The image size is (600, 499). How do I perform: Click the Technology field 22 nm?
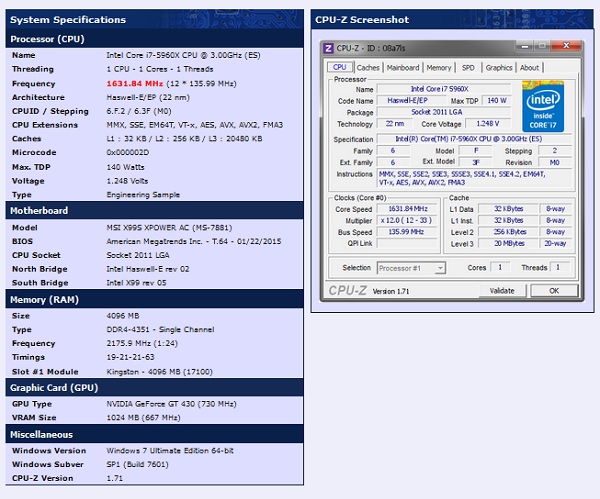point(394,124)
